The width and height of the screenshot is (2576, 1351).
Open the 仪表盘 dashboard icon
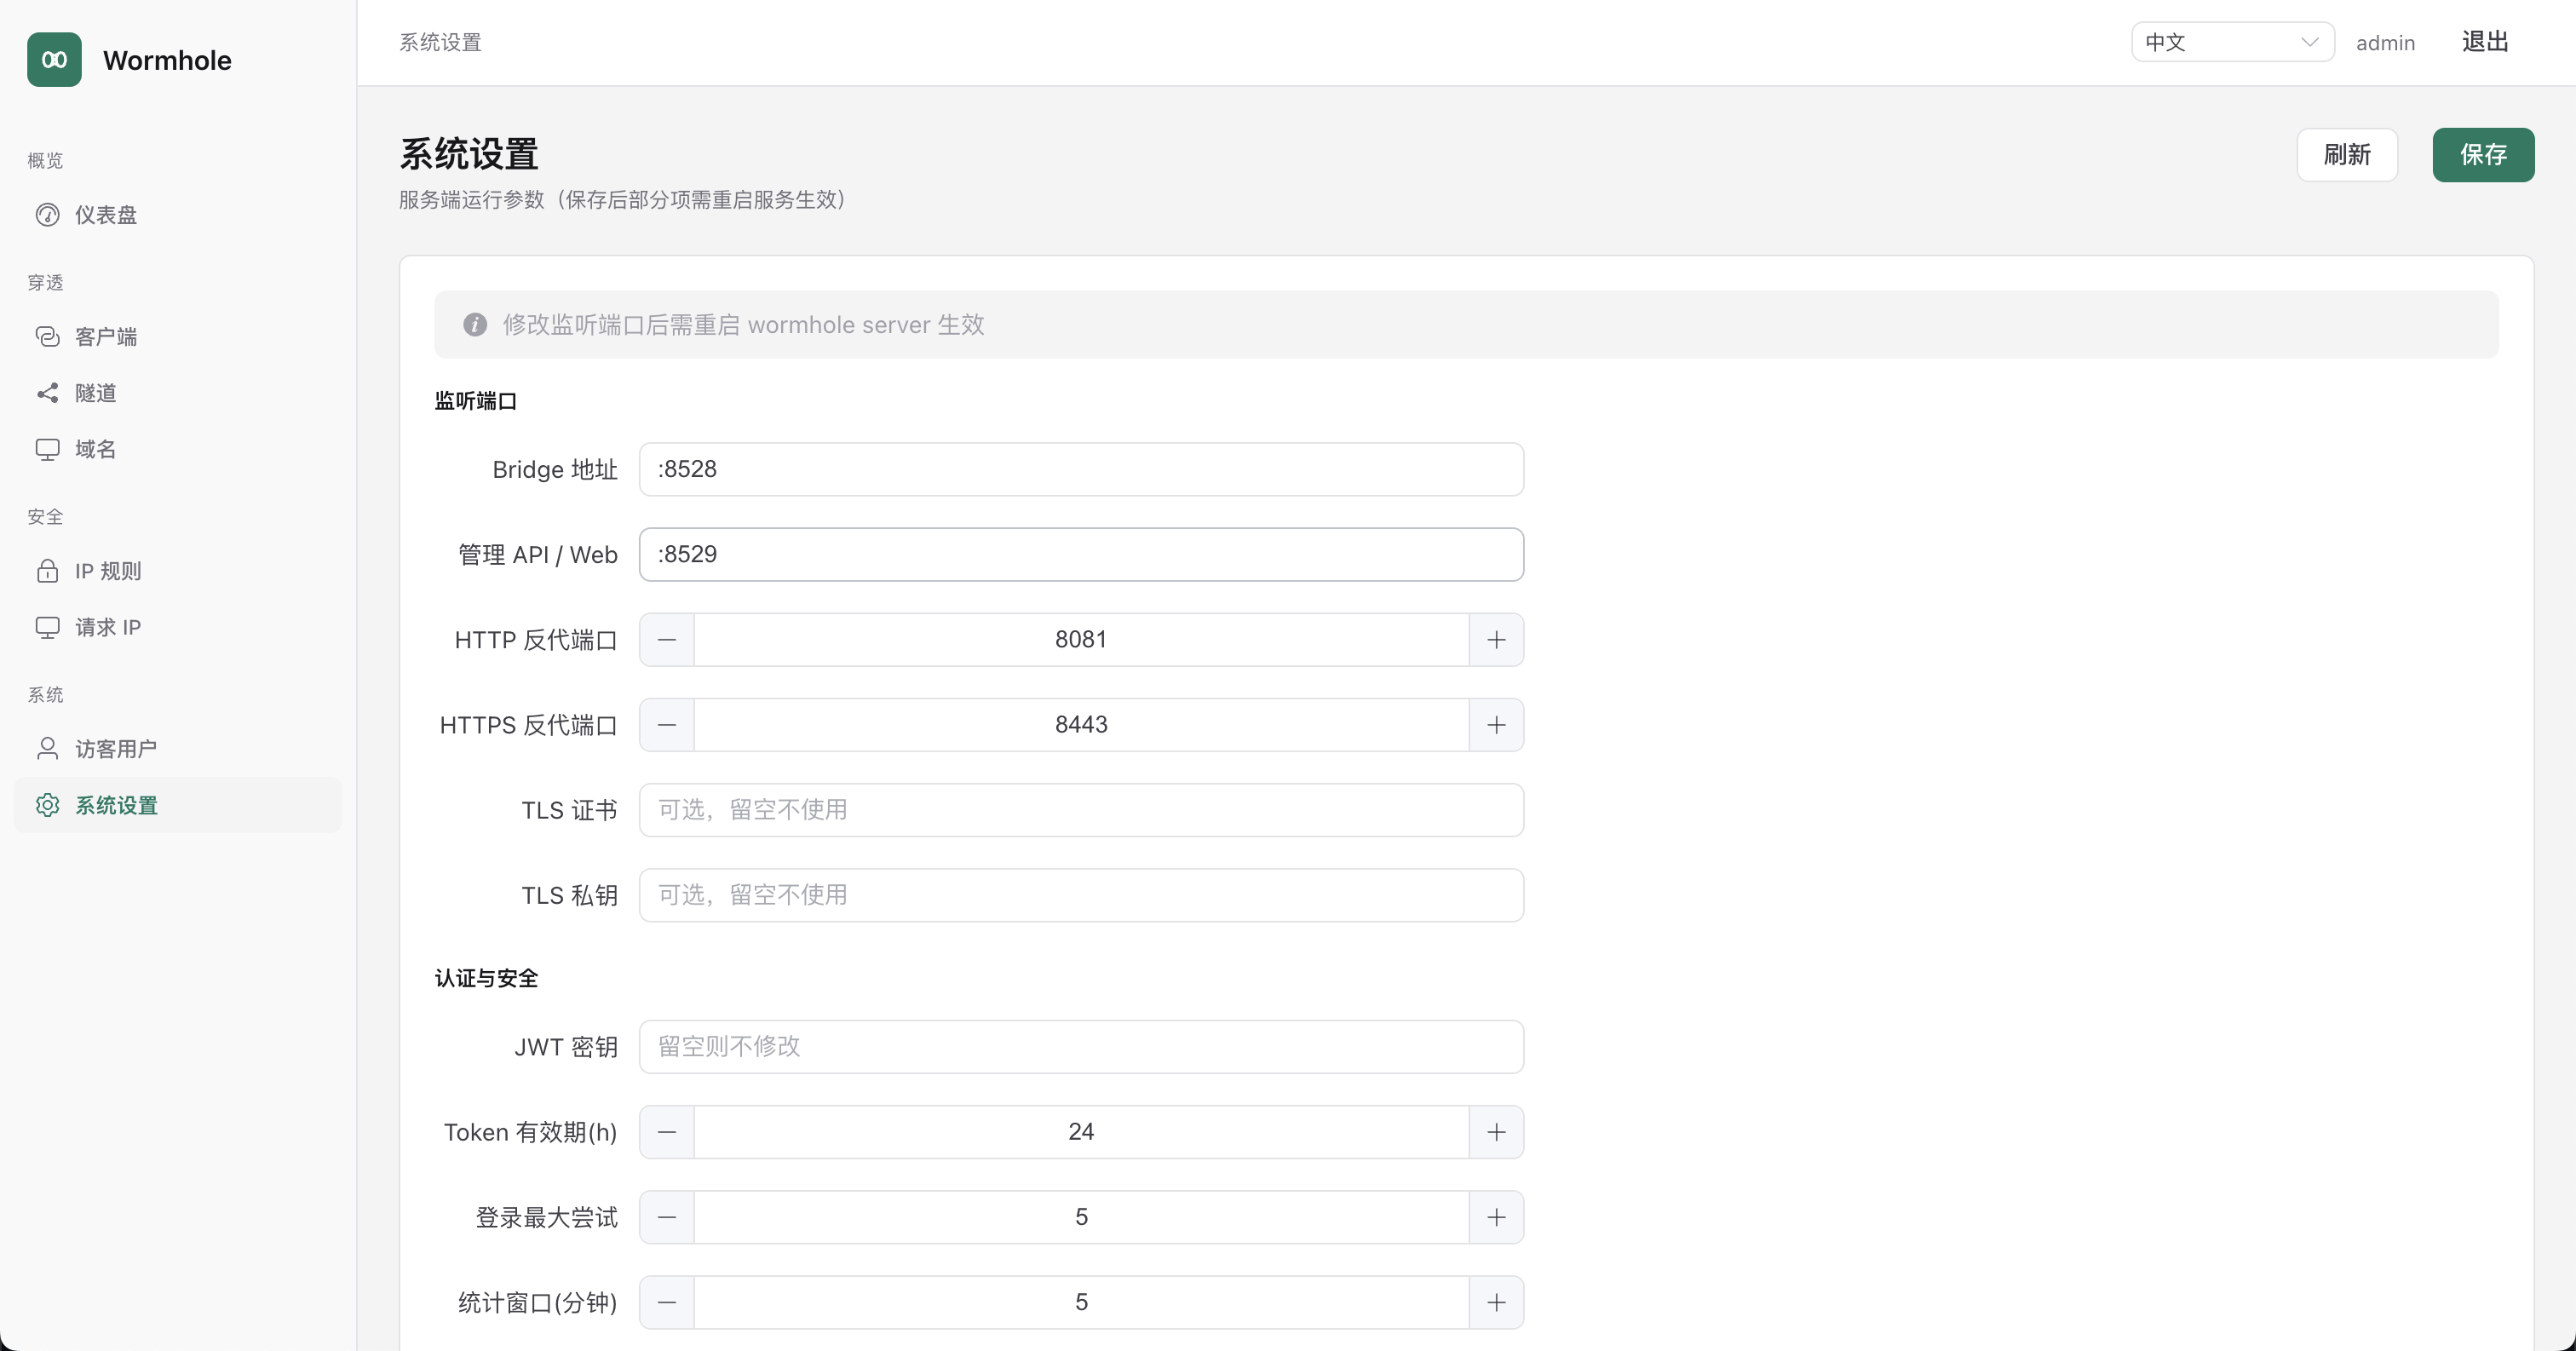[x=47, y=215]
